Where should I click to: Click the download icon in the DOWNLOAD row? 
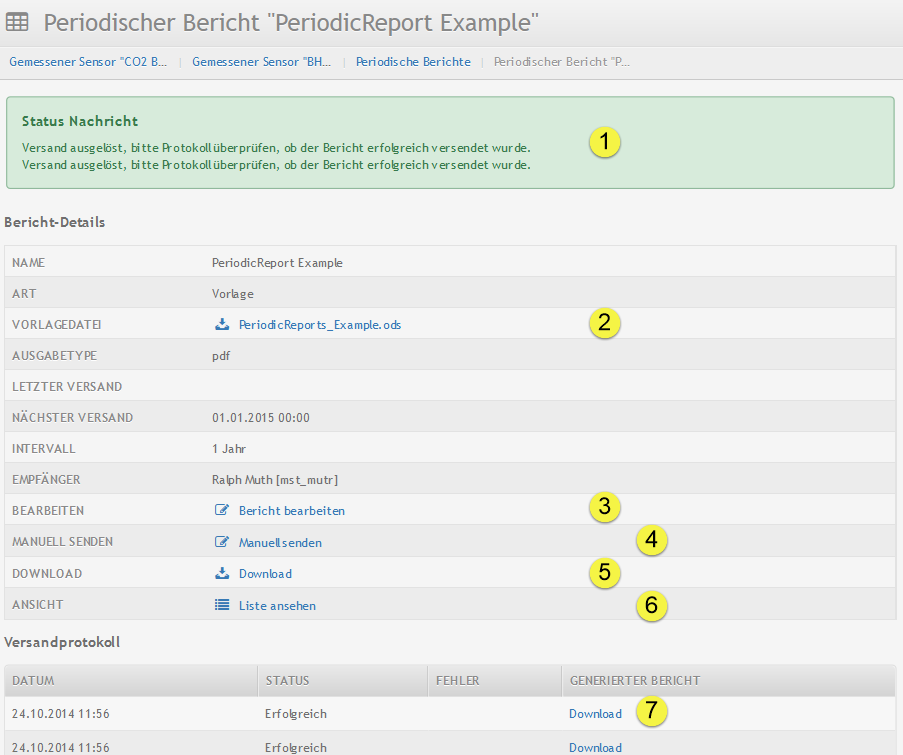(222, 573)
